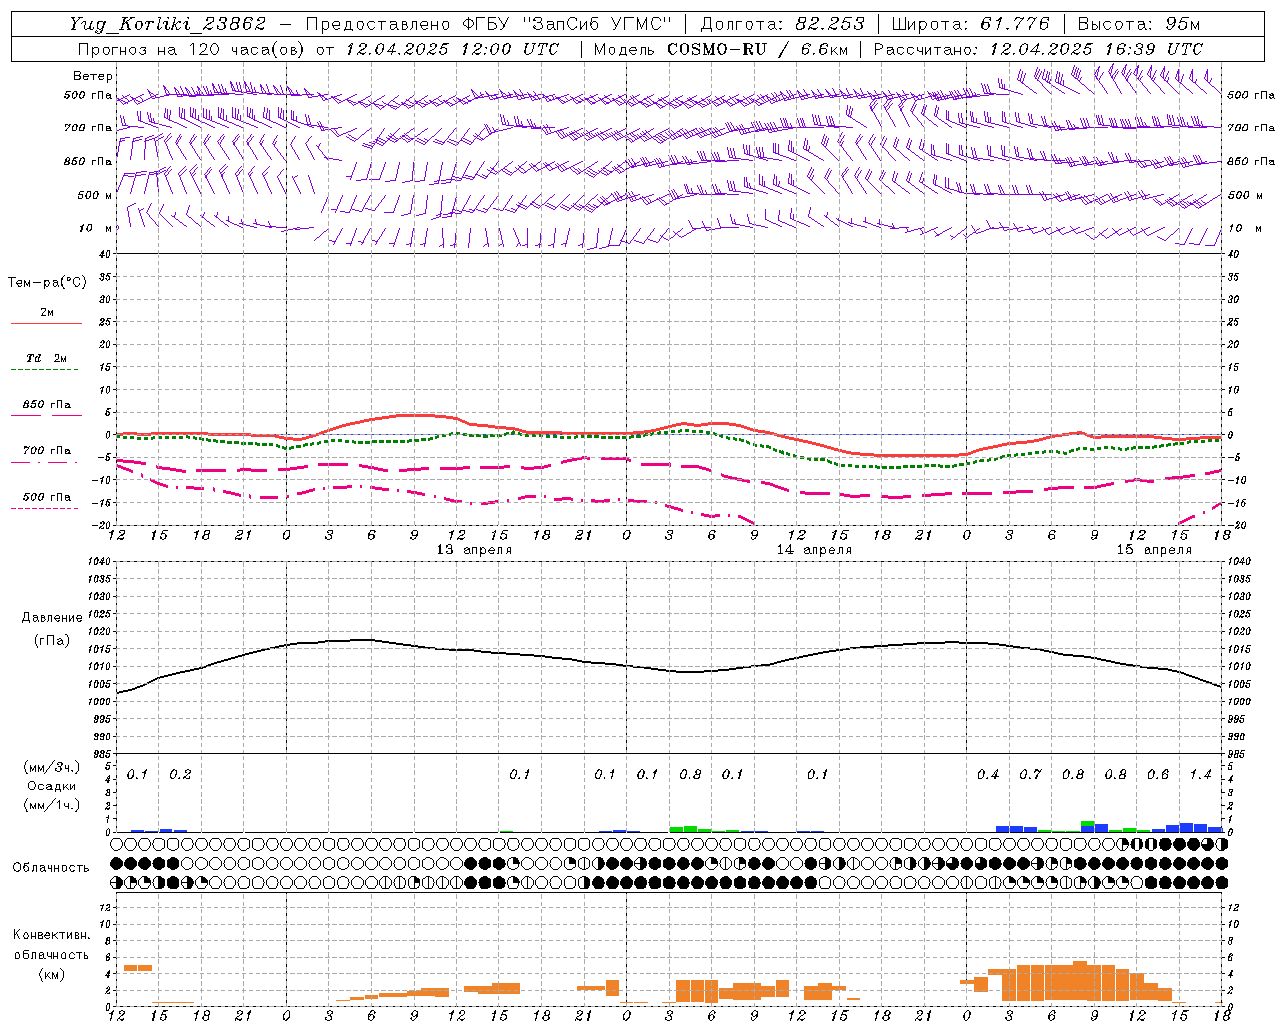This screenshot has height=1024, width=1280.
Task: Click the forecast start text 12.04.2025 12:00 UTC
Action: pos(452,49)
